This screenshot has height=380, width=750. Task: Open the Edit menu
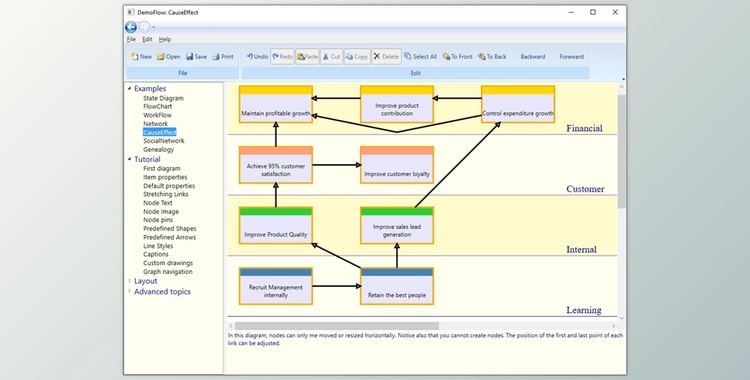tap(147, 39)
